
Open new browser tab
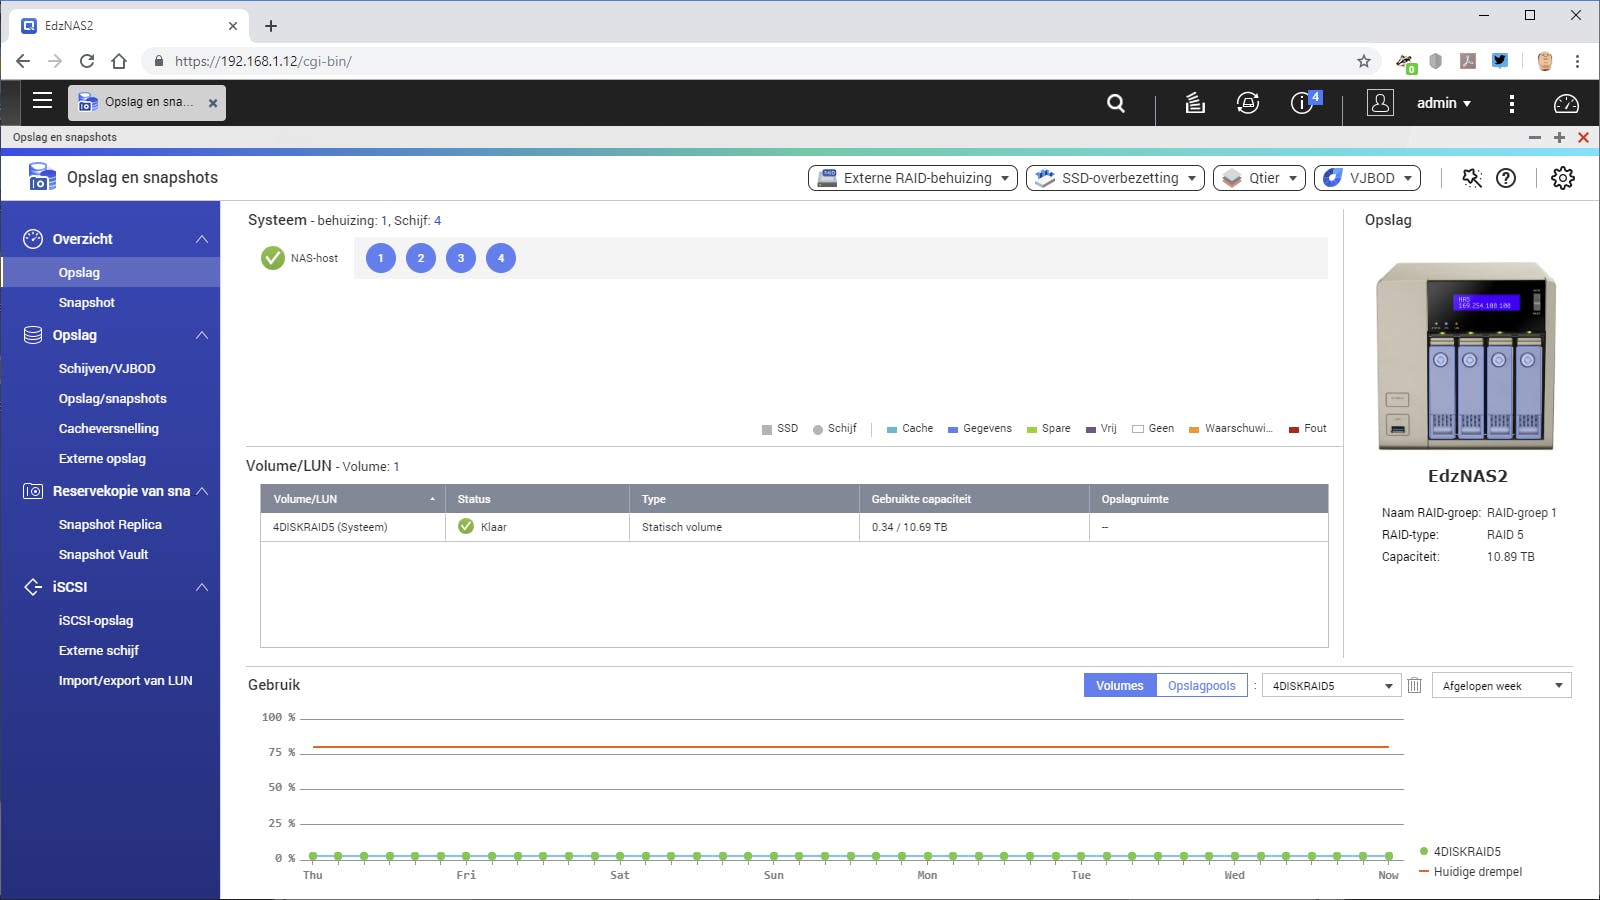271,26
